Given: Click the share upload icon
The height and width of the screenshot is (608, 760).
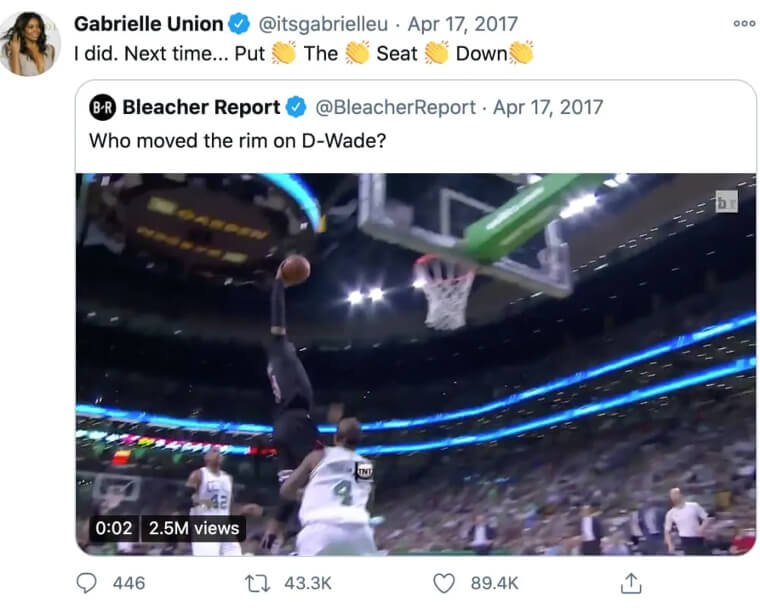Looking at the screenshot, I should (630, 582).
